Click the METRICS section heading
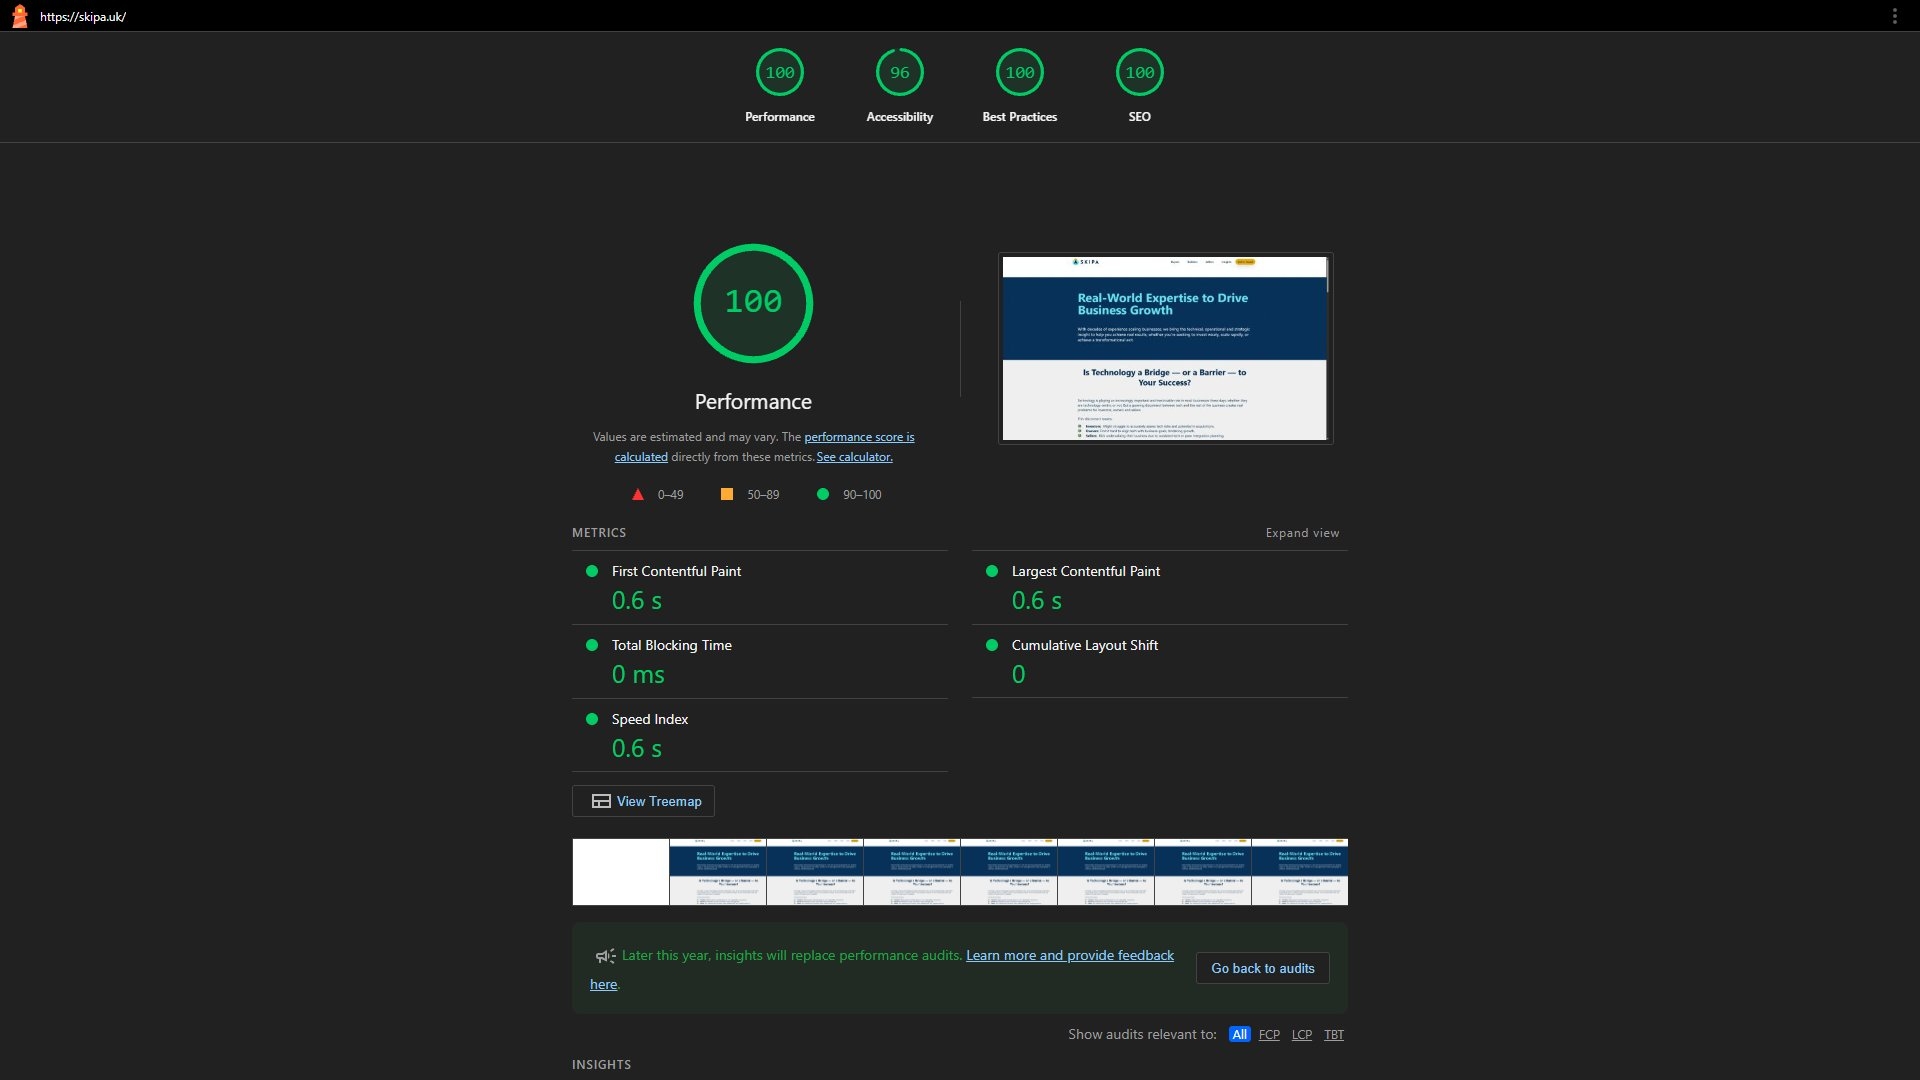Viewport: 1920px width, 1080px height. click(599, 533)
